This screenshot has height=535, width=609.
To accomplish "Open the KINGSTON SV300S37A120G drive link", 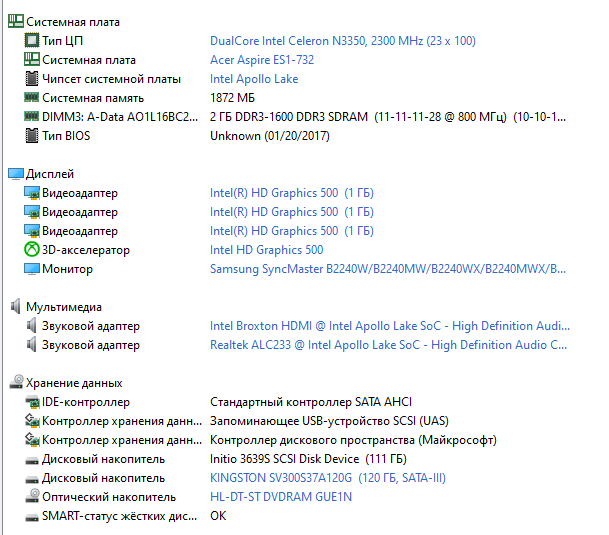I will (x=328, y=477).
